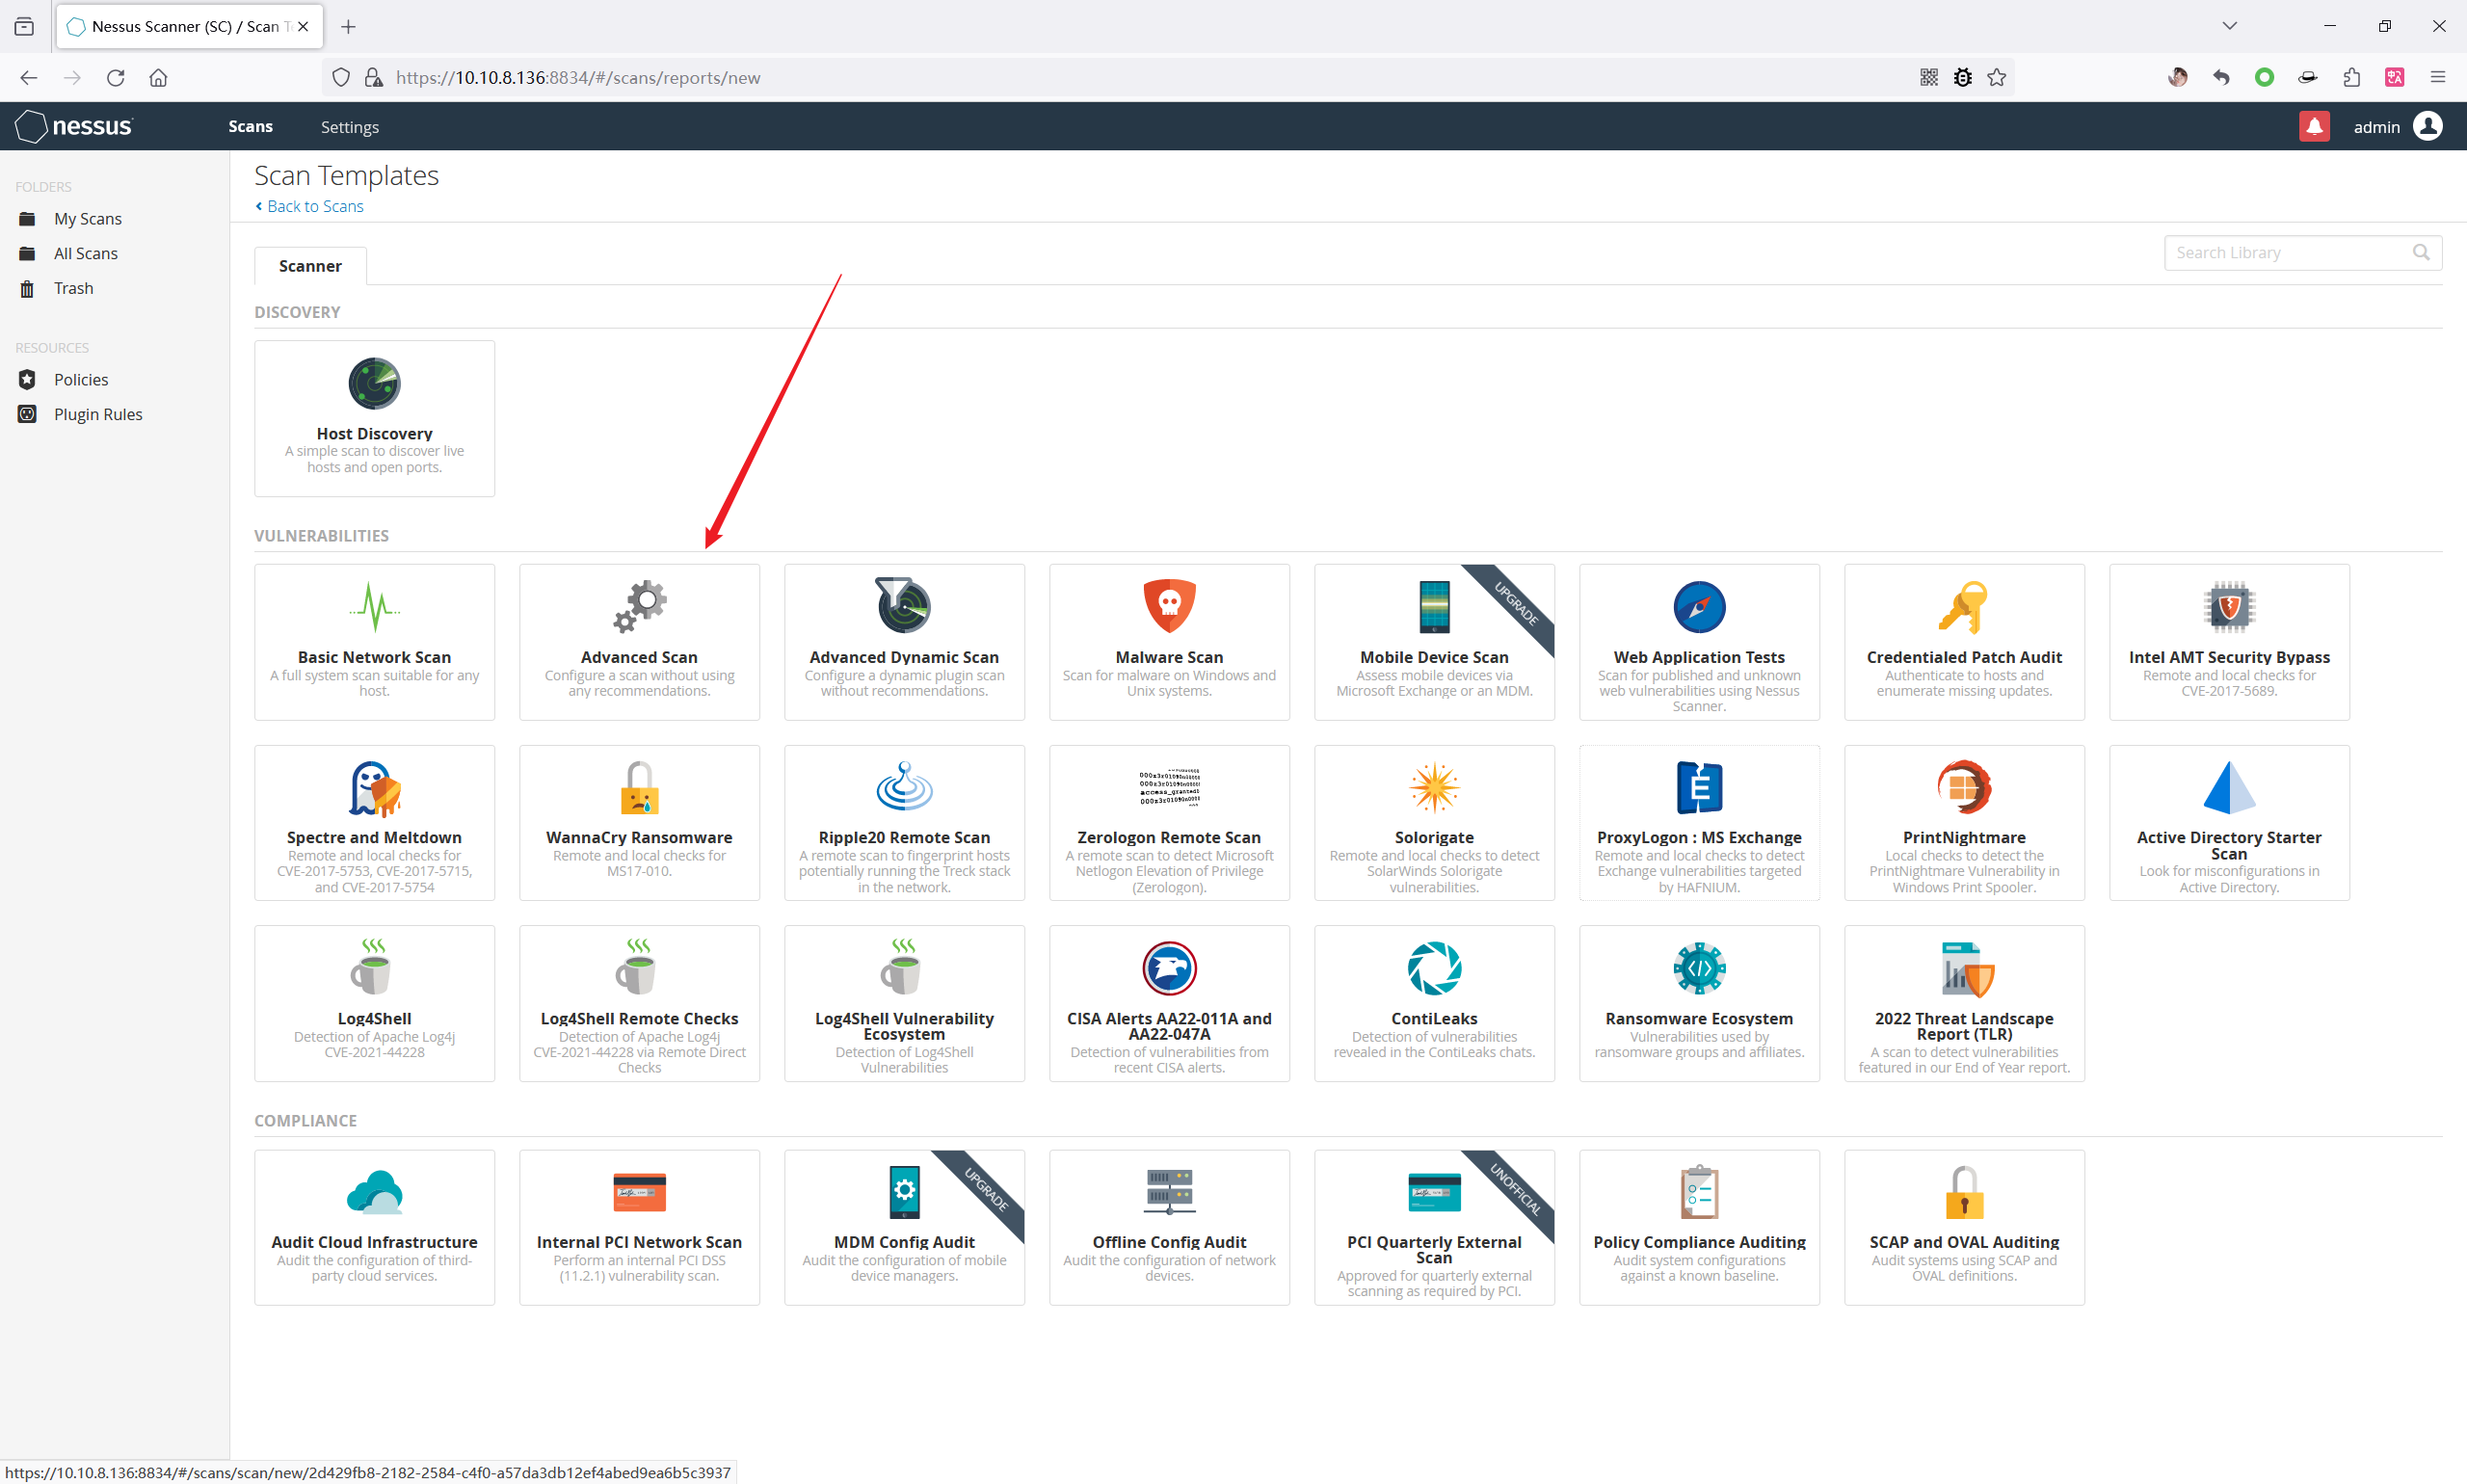Open the Advanced Dynamic Scan funnel icon
Image resolution: width=2467 pixels, height=1484 pixels.
point(904,605)
